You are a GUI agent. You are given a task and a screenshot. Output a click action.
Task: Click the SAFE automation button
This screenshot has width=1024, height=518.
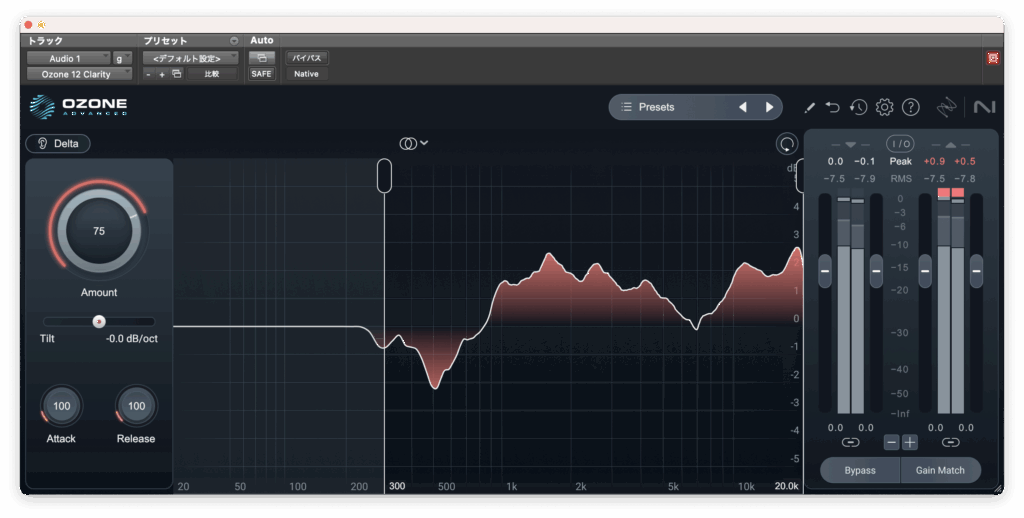[x=261, y=74]
